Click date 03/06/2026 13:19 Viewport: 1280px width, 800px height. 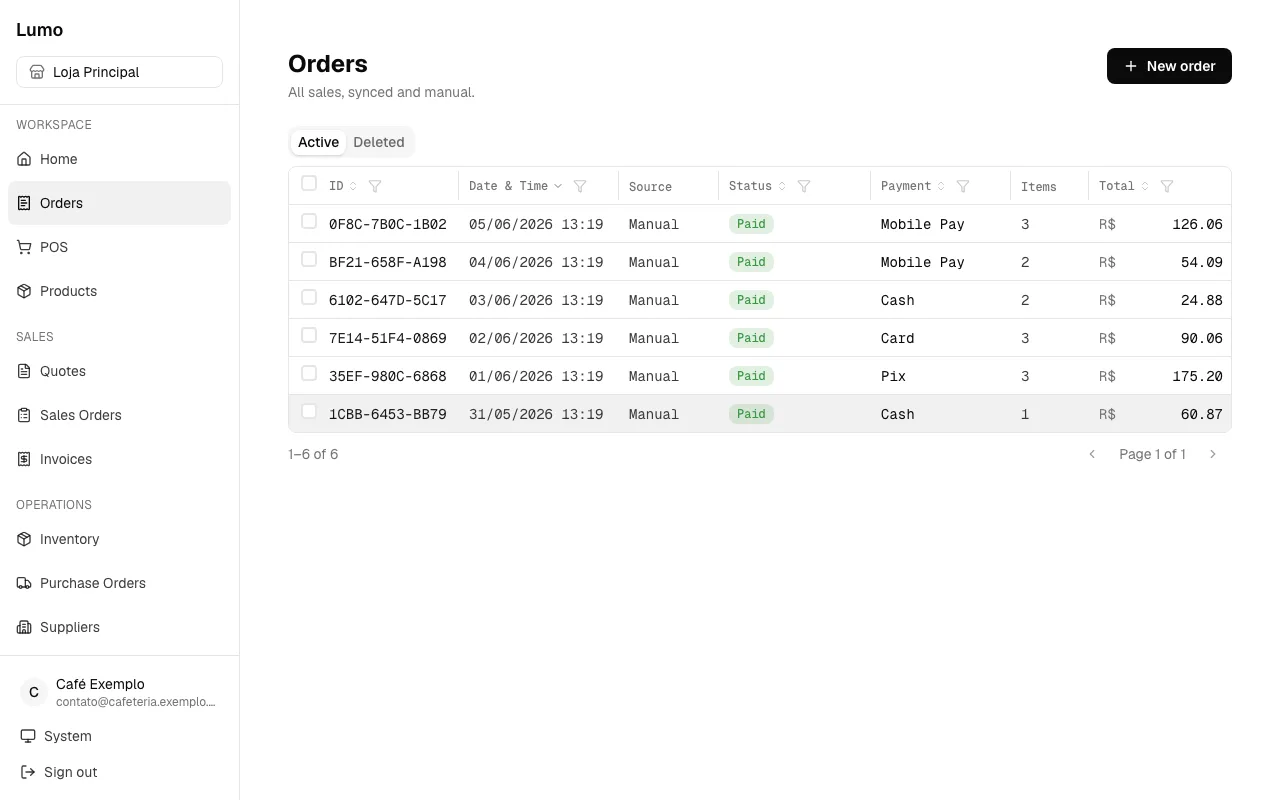tap(536, 300)
